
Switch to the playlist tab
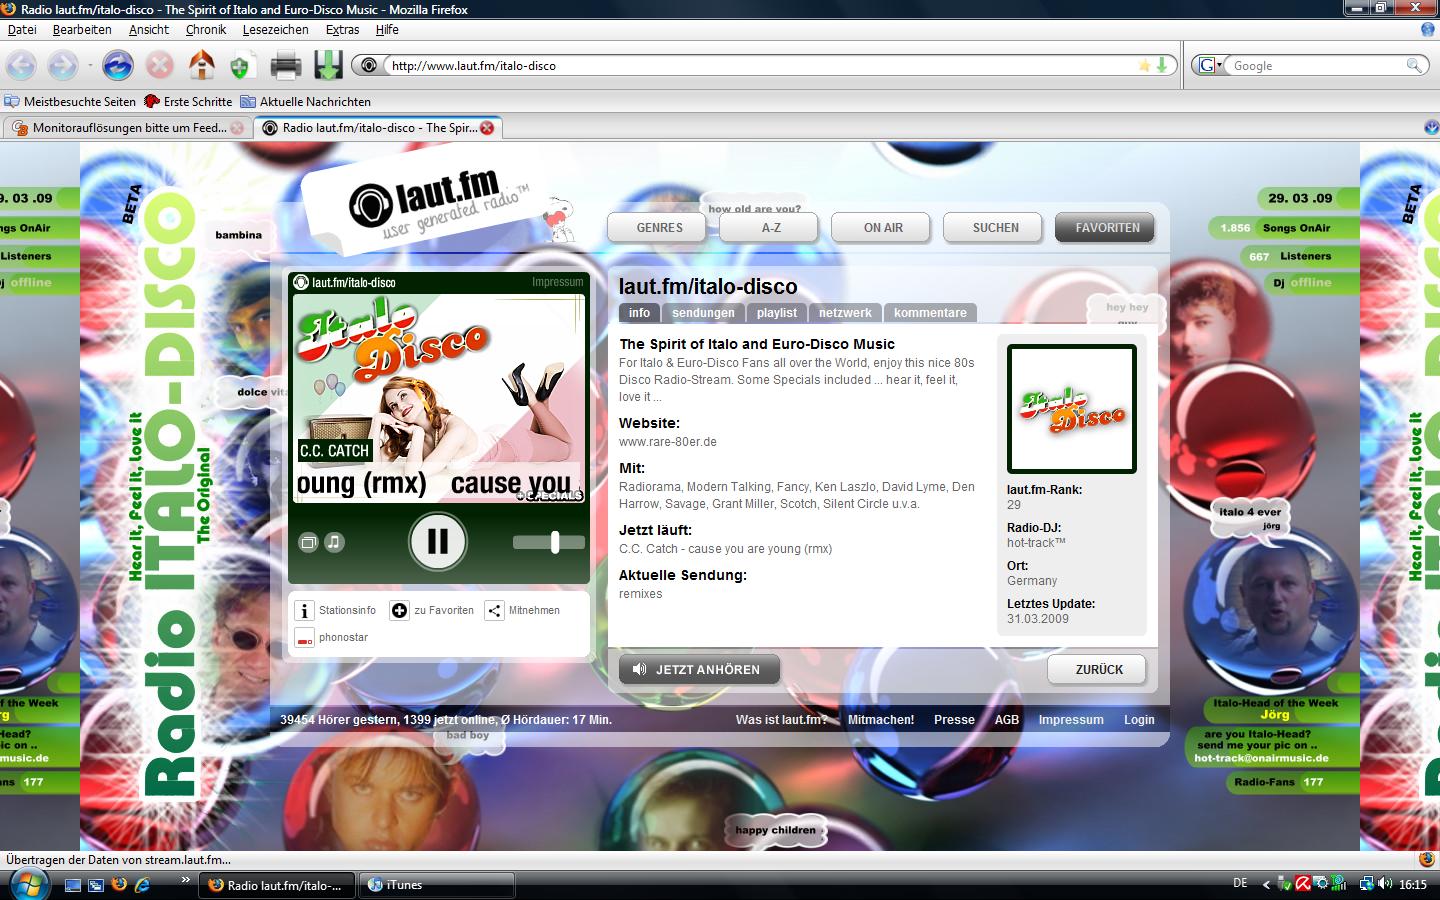point(777,313)
